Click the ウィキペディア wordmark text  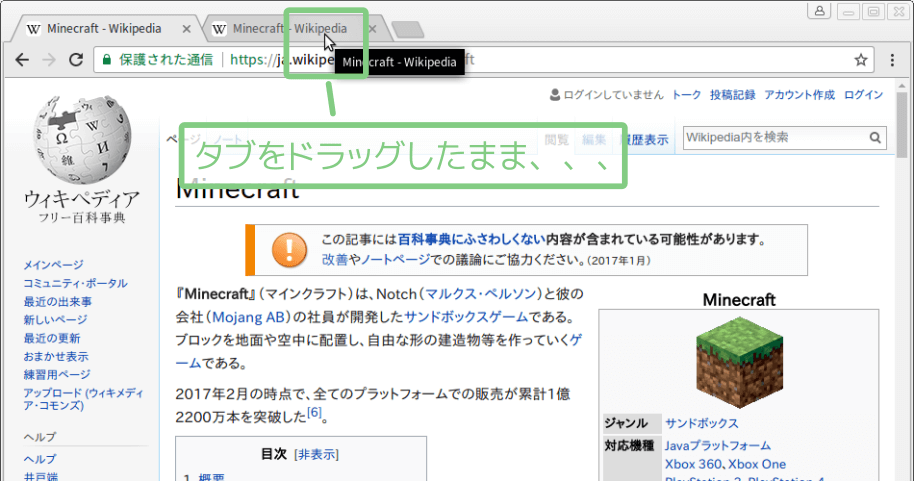tap(82, 199)
